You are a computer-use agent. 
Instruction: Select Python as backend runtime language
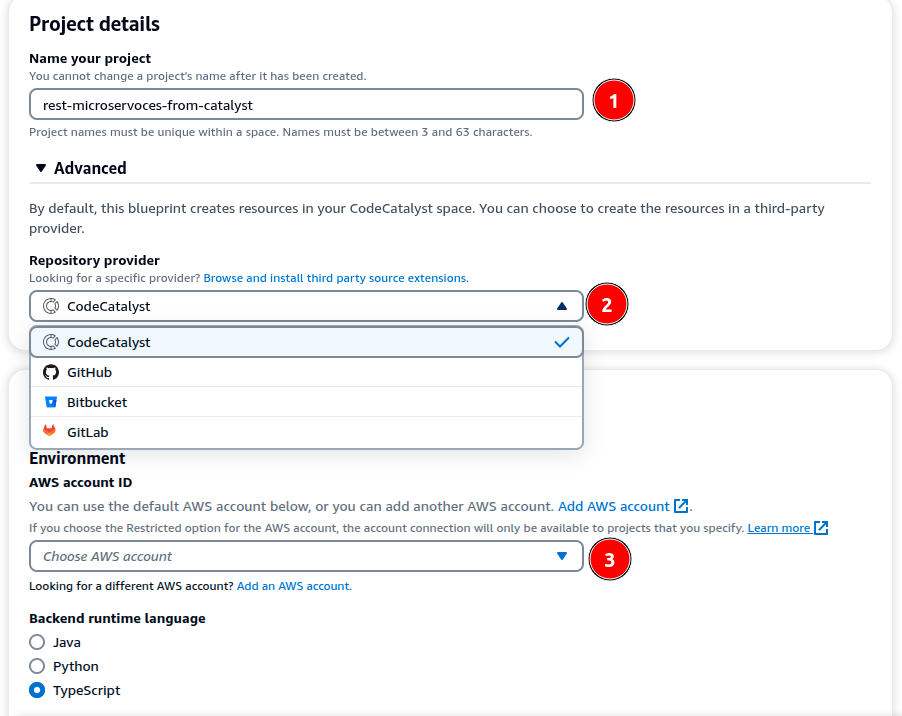click(38, 666)
